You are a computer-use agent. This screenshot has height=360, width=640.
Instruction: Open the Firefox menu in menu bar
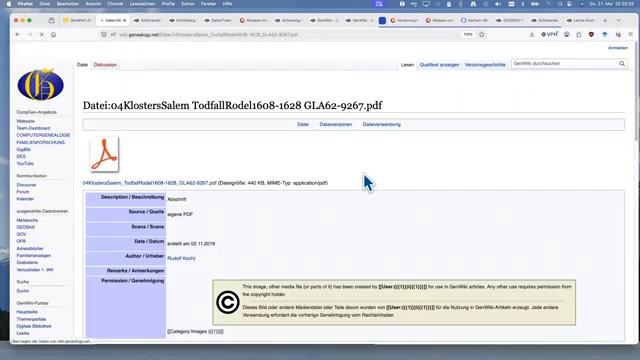click(x=25, y=4)
